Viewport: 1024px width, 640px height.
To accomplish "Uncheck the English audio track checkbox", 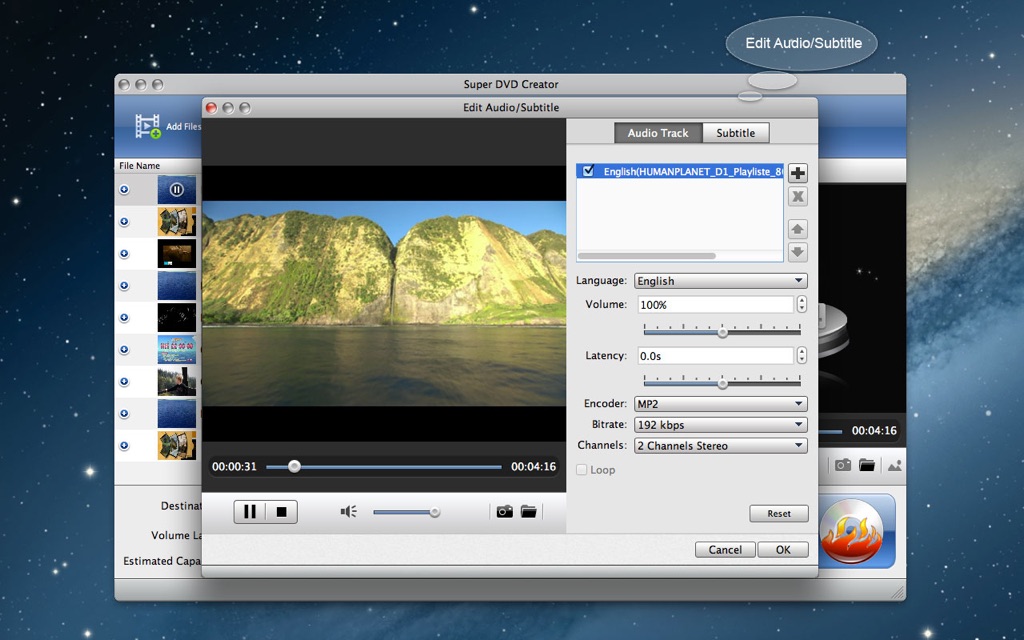I will 588,171.
